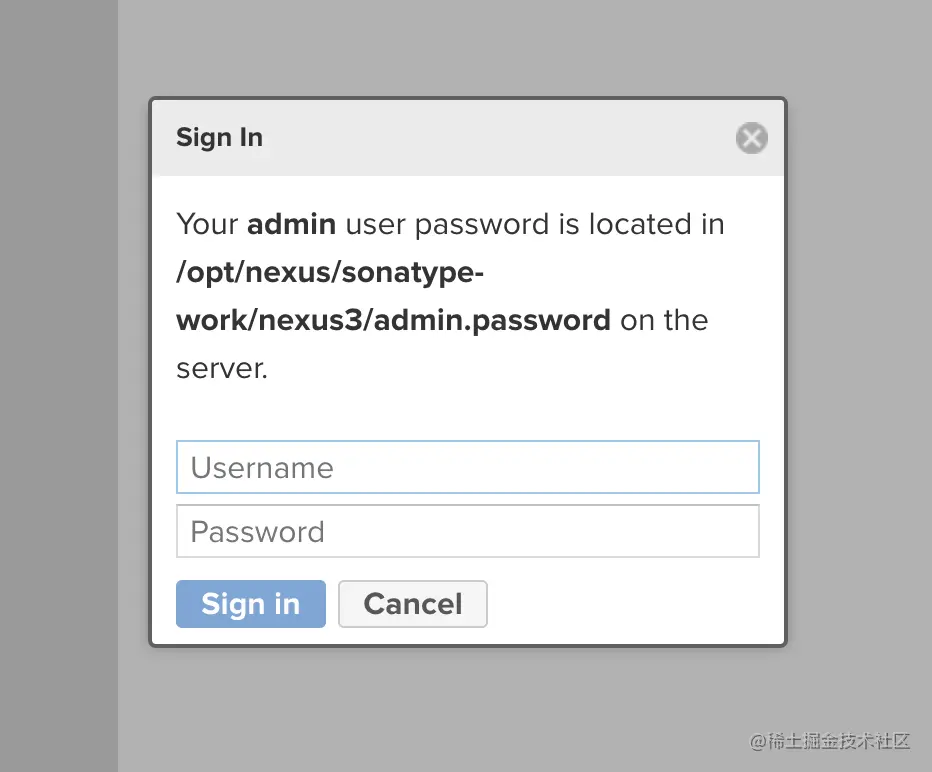Click the "/opt/nexus/sonatype-" path line

(330, 272)
